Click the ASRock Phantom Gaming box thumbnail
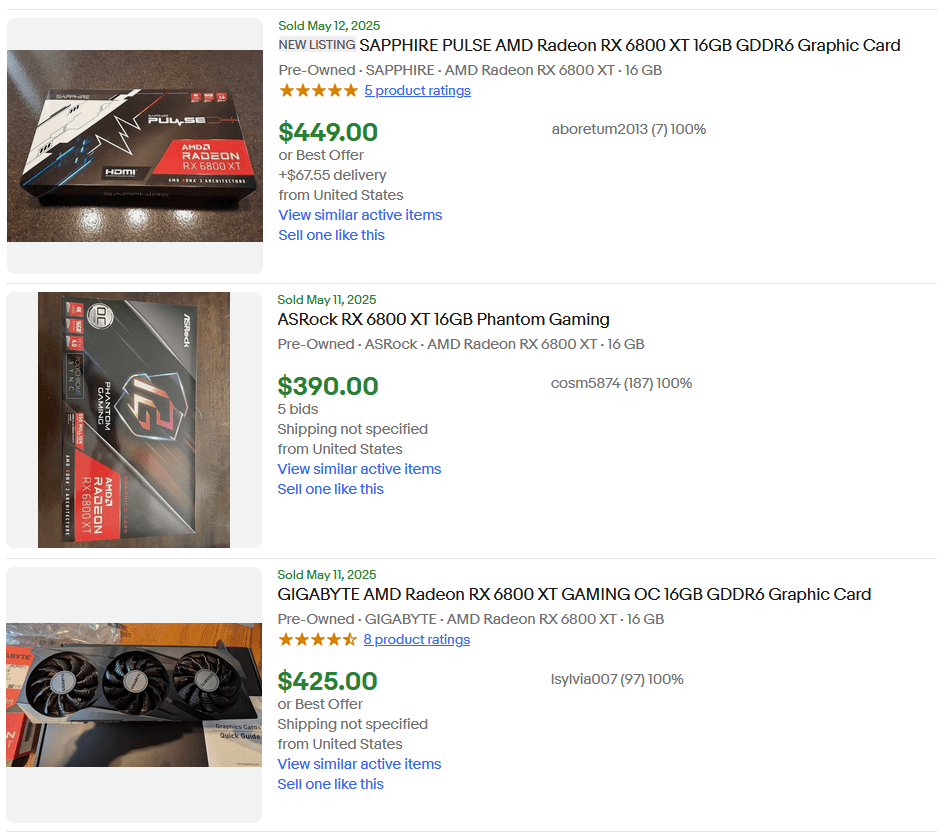The height and width of the screenshot is (839, 947). point(134,420)
